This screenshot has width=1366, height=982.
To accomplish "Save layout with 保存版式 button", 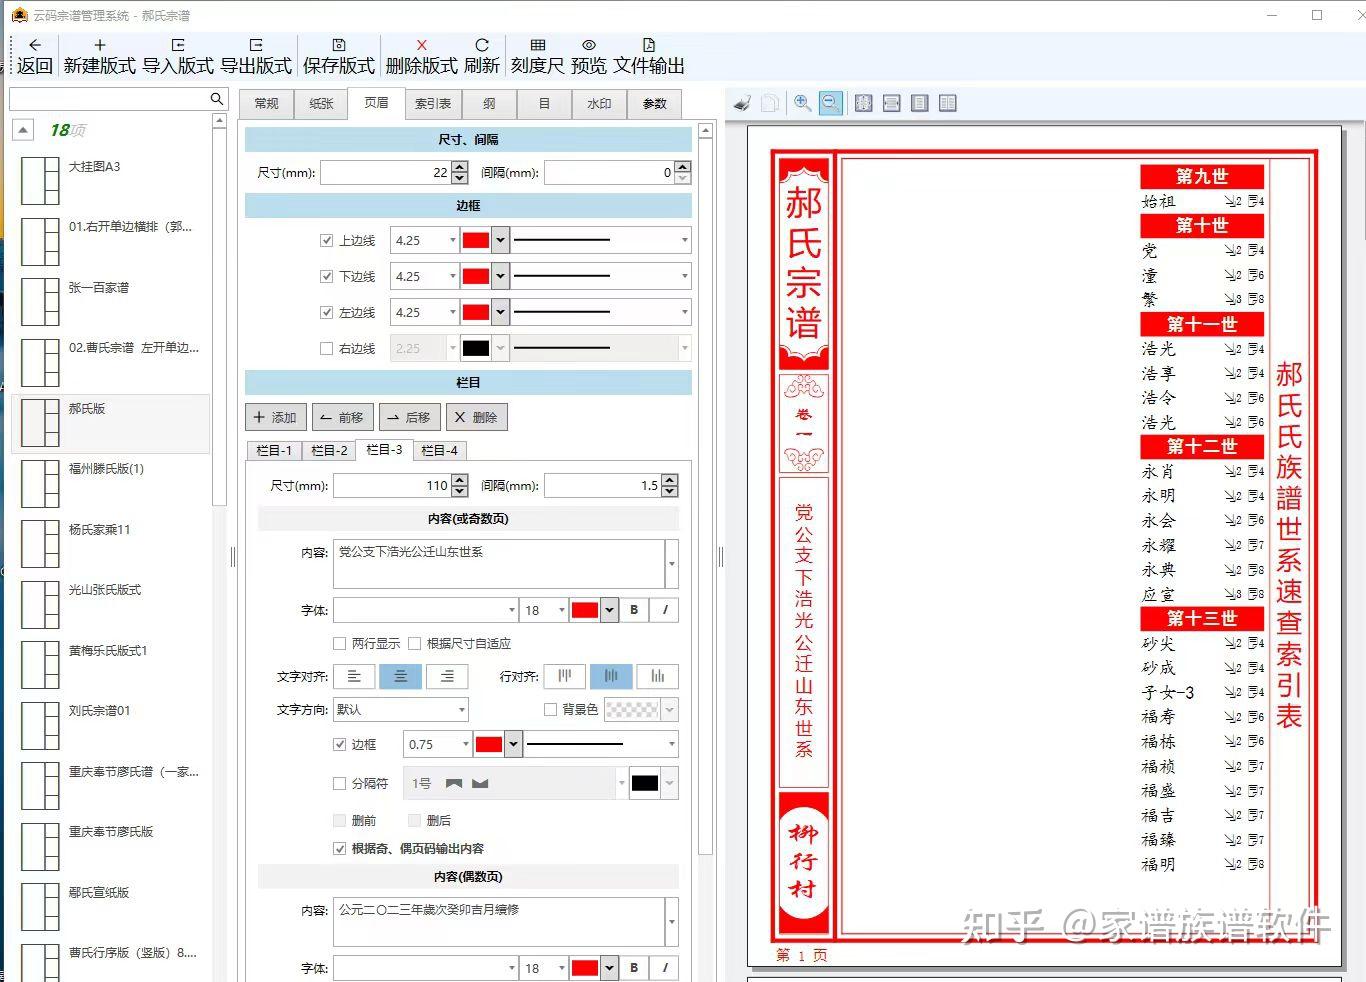I will point(338,56).
